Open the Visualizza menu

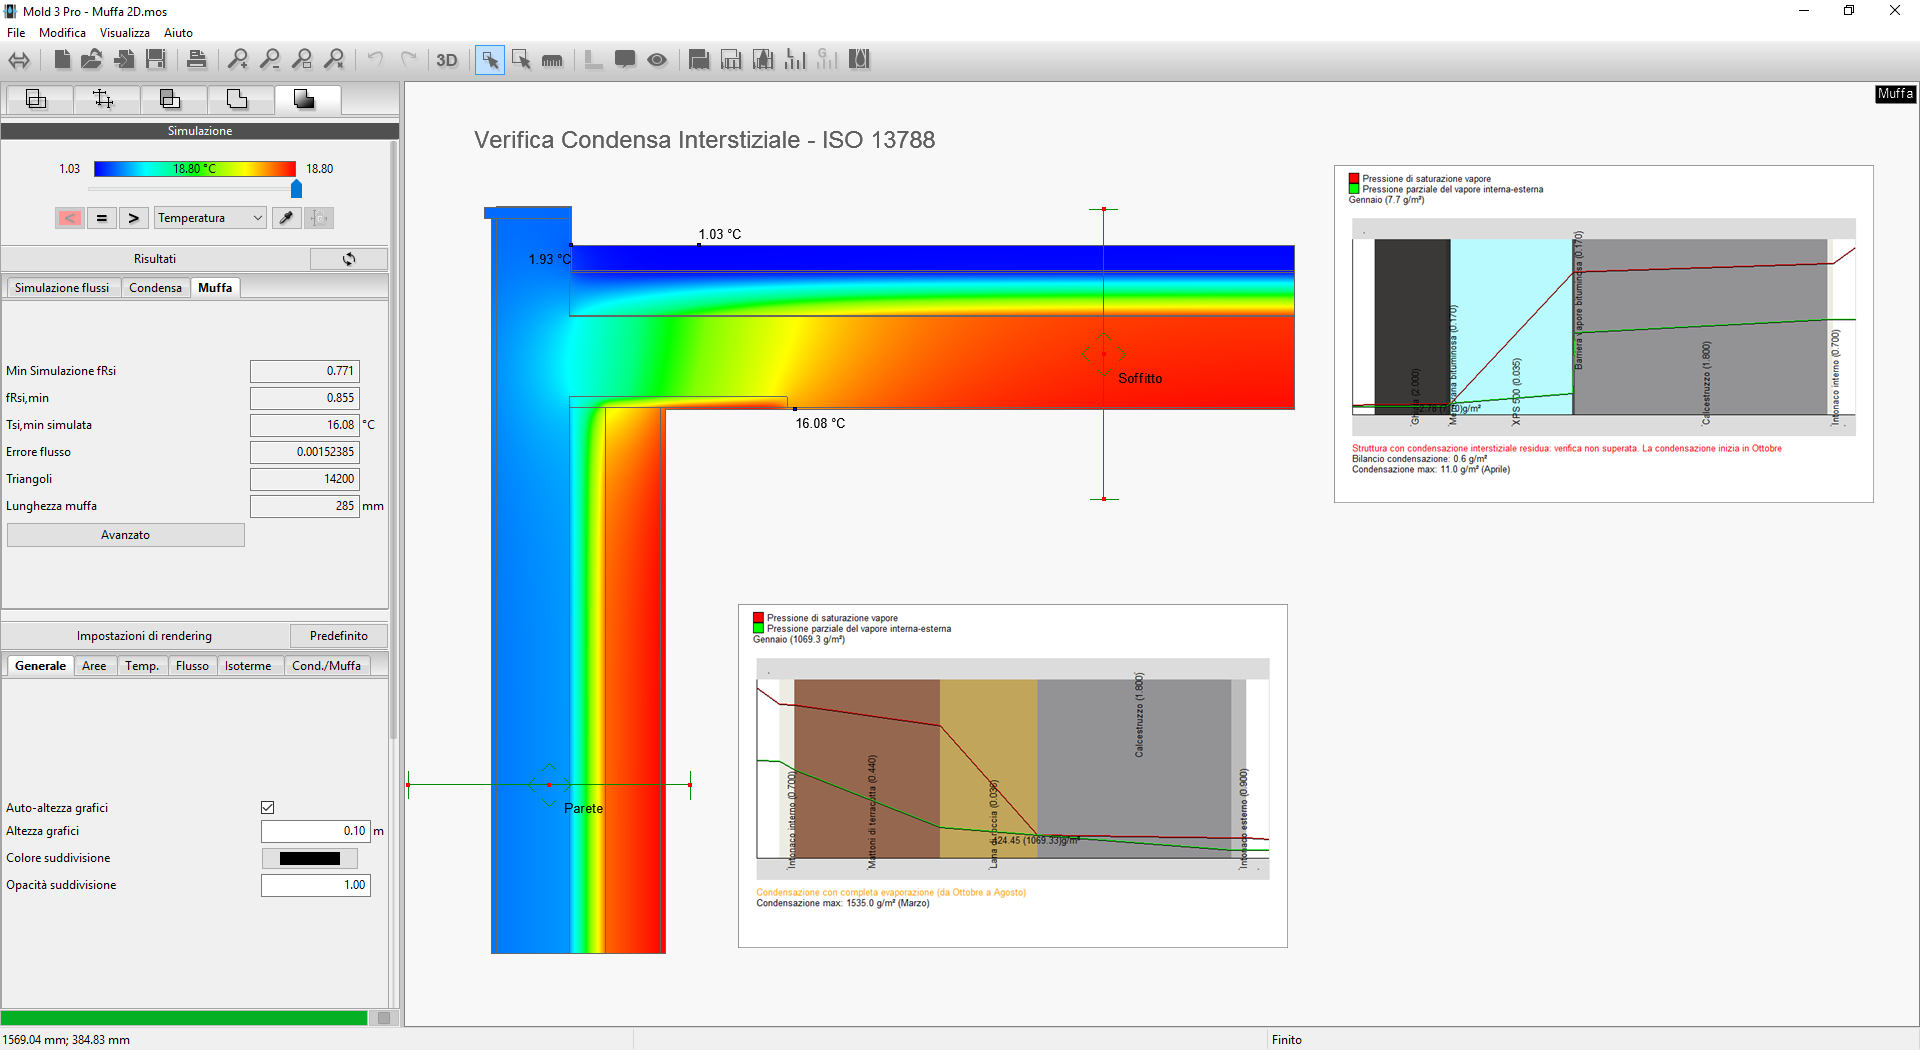124,33
